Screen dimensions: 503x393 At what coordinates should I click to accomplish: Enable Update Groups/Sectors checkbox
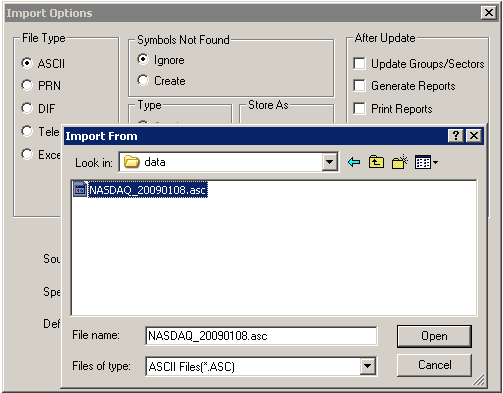click(359, 63)
